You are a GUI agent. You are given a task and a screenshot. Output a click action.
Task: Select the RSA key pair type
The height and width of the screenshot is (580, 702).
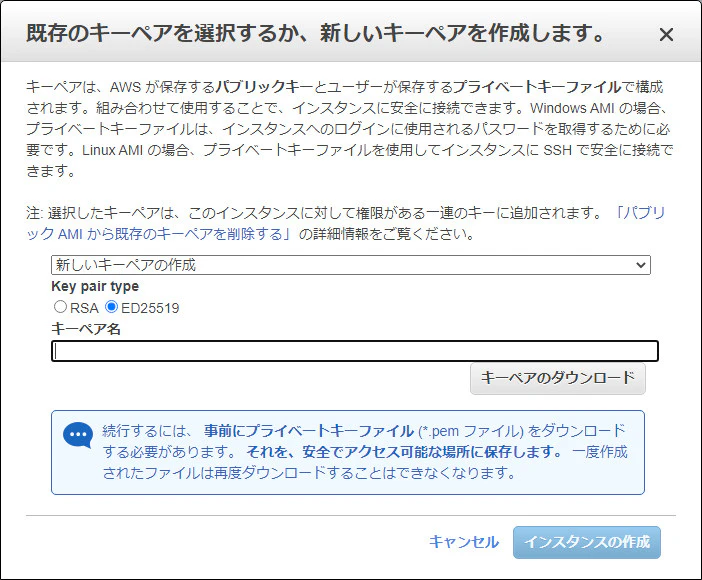(x=60, y=307)
